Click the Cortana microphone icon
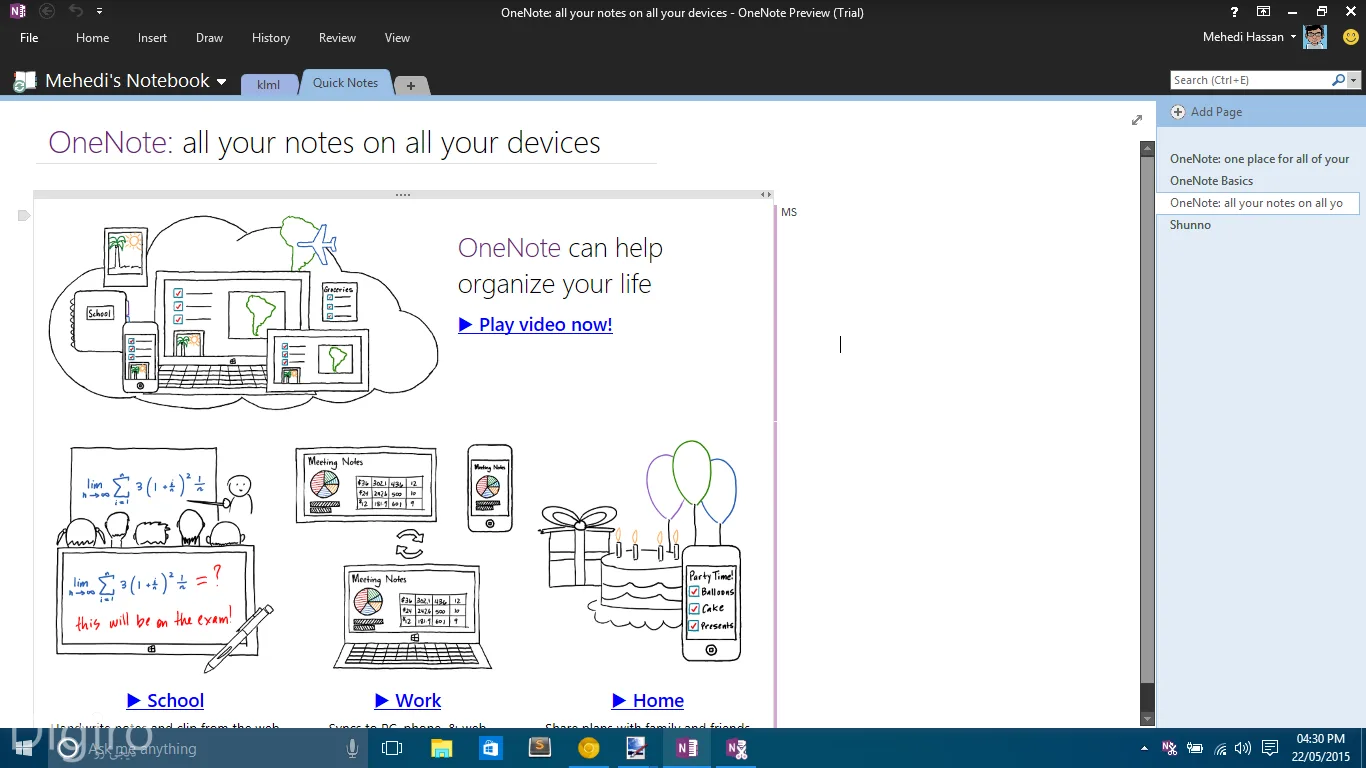 tap(352, 748)
